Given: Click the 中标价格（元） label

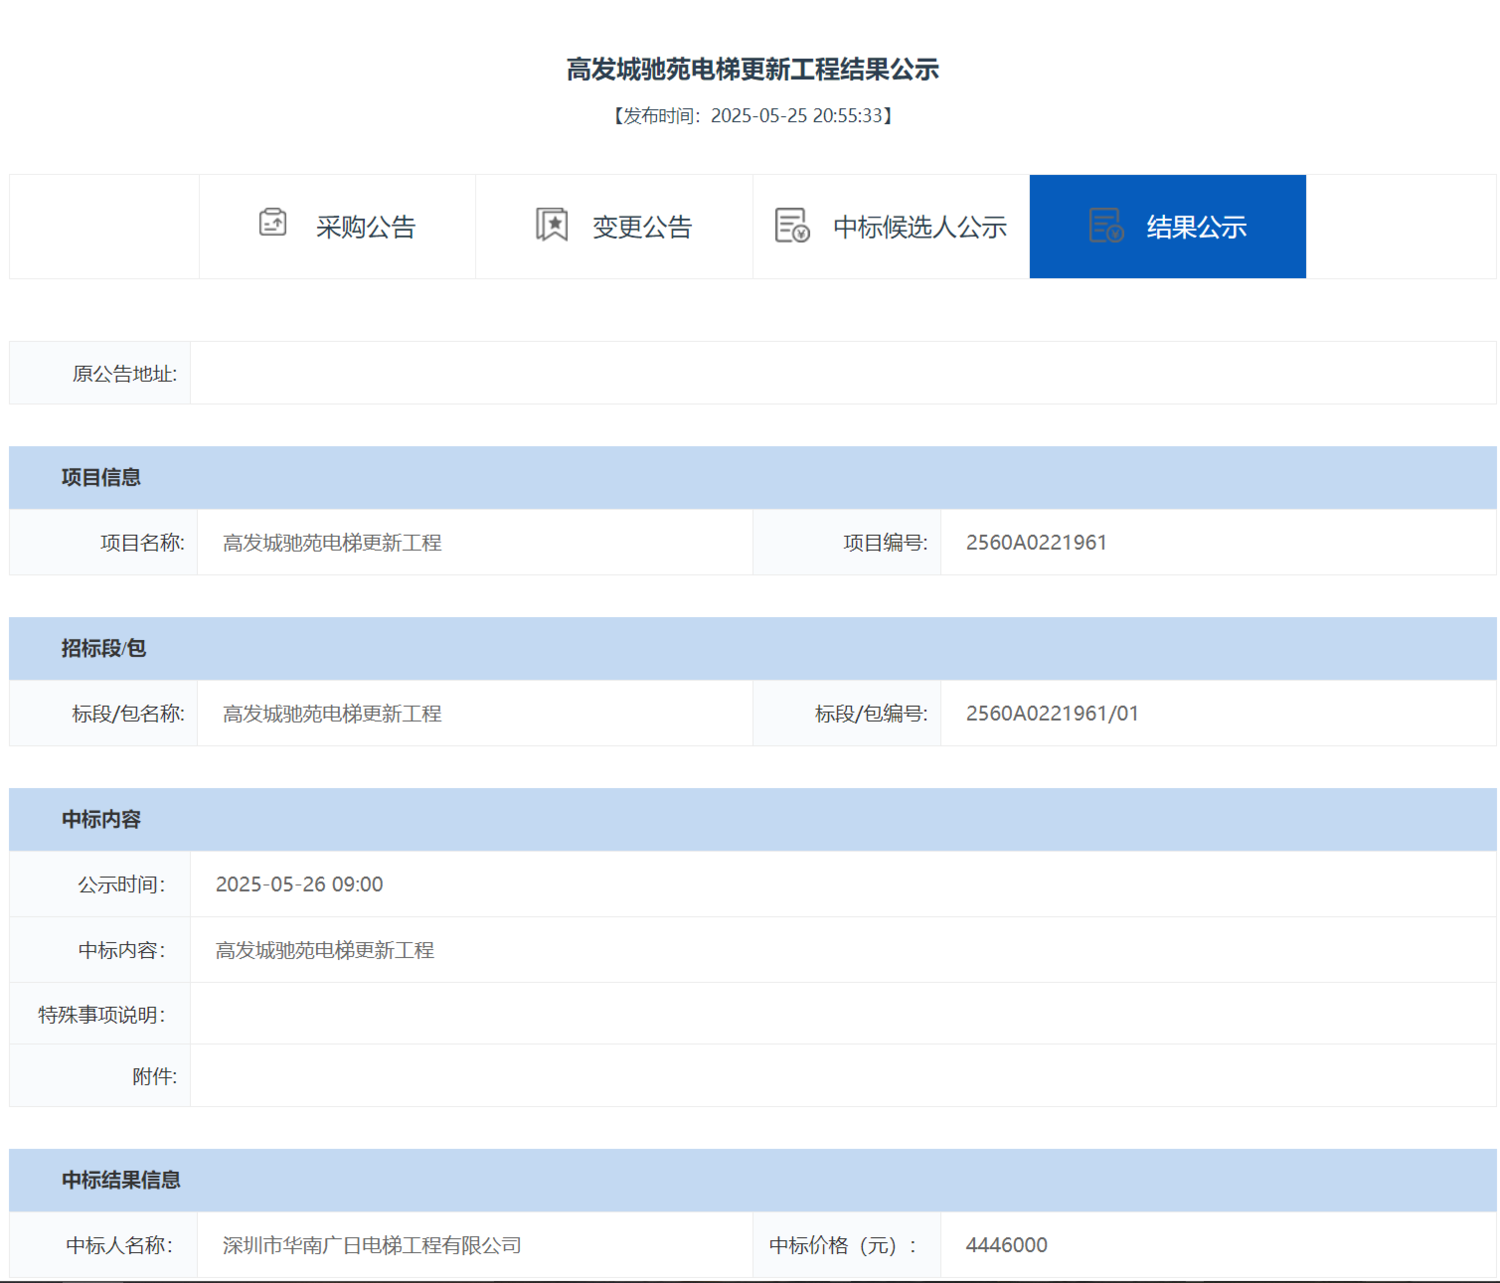Looking at the screenshot, I should pos(842,1245).
